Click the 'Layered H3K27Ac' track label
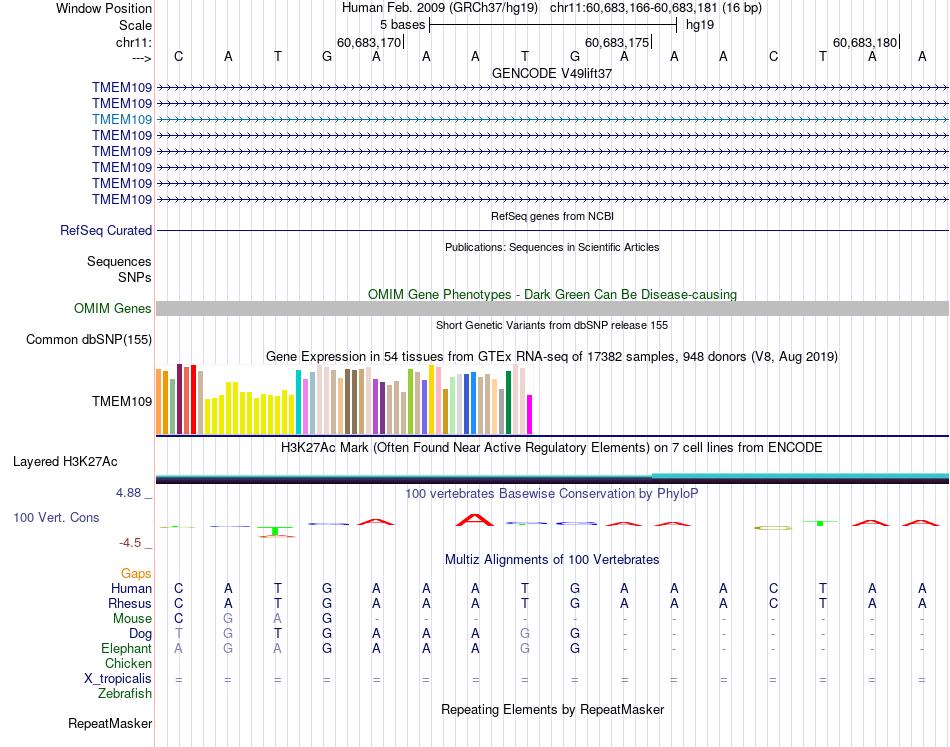The width and height of the screenshot is (950, 747). pyautogui.click(x=65, y=462)
